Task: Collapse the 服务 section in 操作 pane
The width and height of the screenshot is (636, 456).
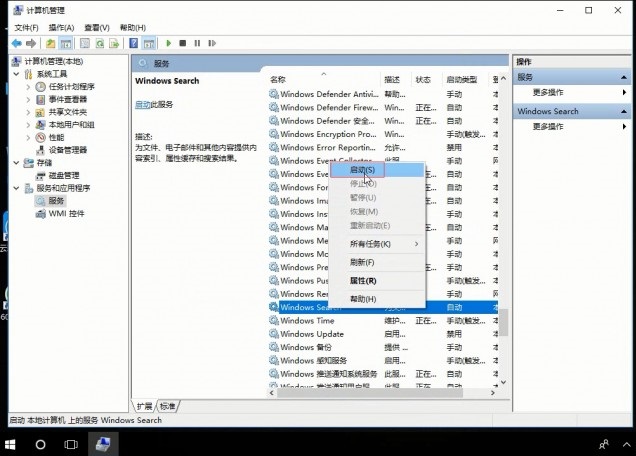Action: coord(624,77)
